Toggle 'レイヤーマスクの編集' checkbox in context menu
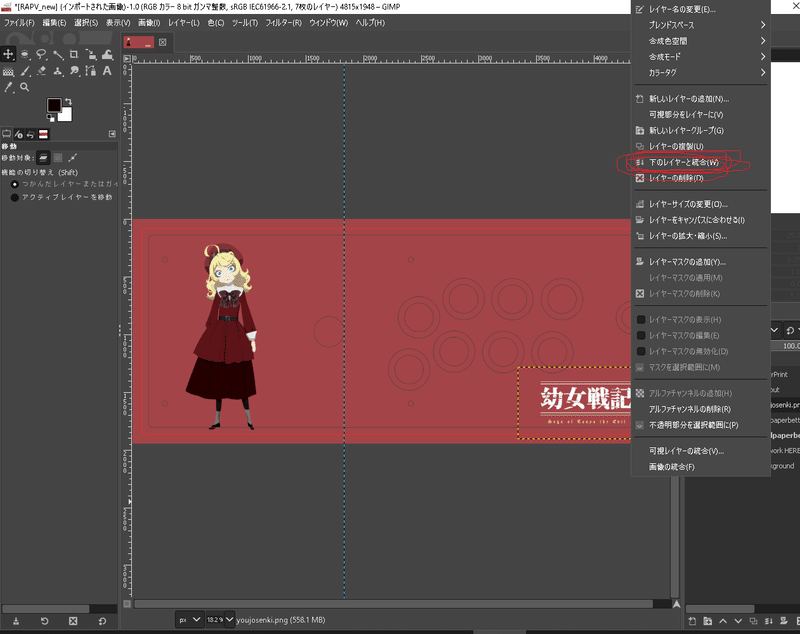 641,336
